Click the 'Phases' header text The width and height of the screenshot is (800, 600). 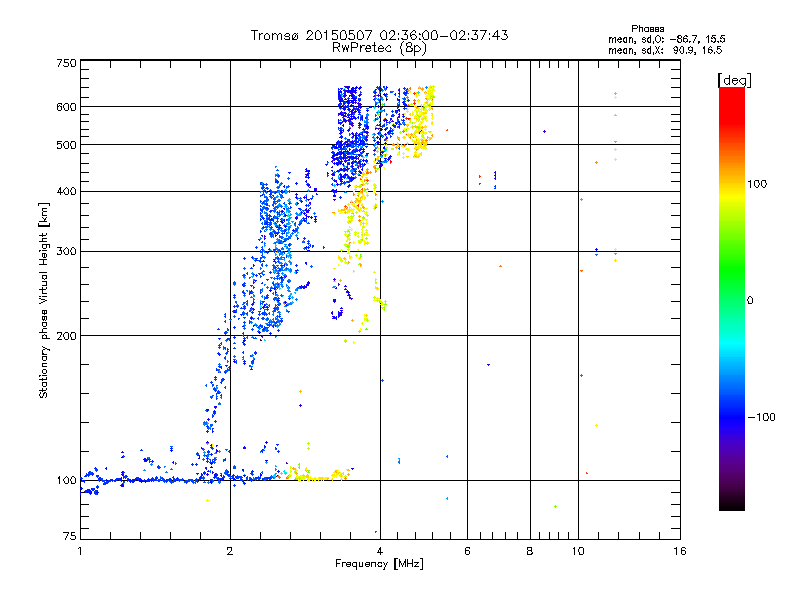click(647, 29)
